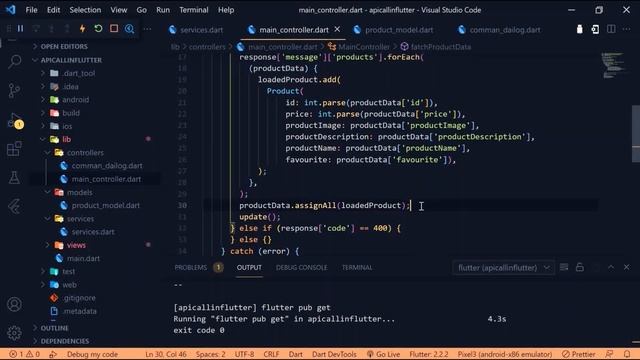Image resolution: width=640 pixels, height=360 pixels.
Task: Switch to TERMINAL panel tab
Action: pos(357,268)
